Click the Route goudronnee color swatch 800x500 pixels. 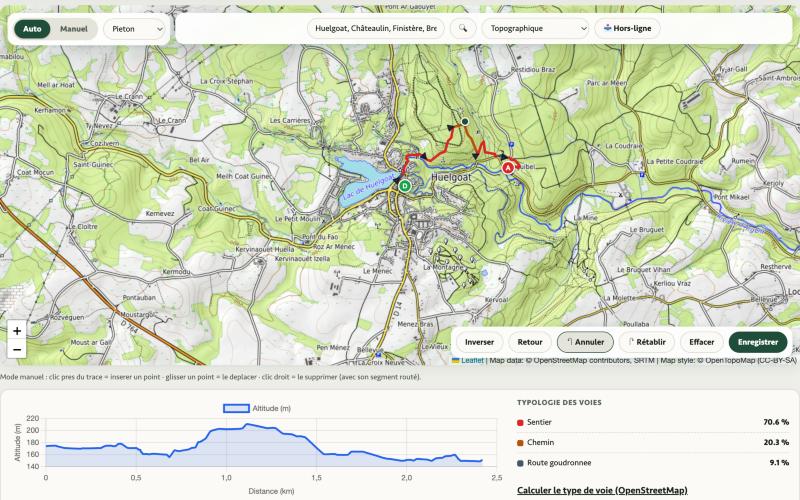pos(520,463)
